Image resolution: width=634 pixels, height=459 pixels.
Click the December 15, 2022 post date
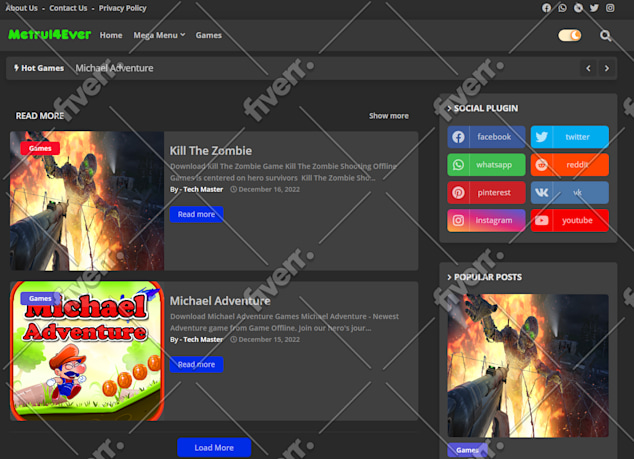point(265,340)
